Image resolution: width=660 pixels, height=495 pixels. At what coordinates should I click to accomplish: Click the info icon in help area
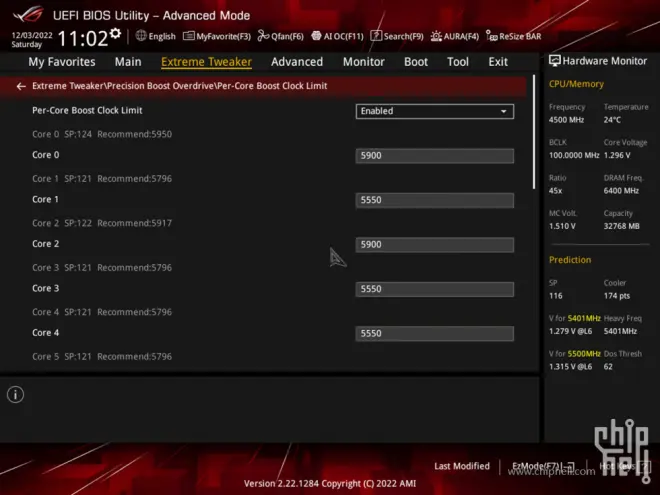click(x=16, y=394)
